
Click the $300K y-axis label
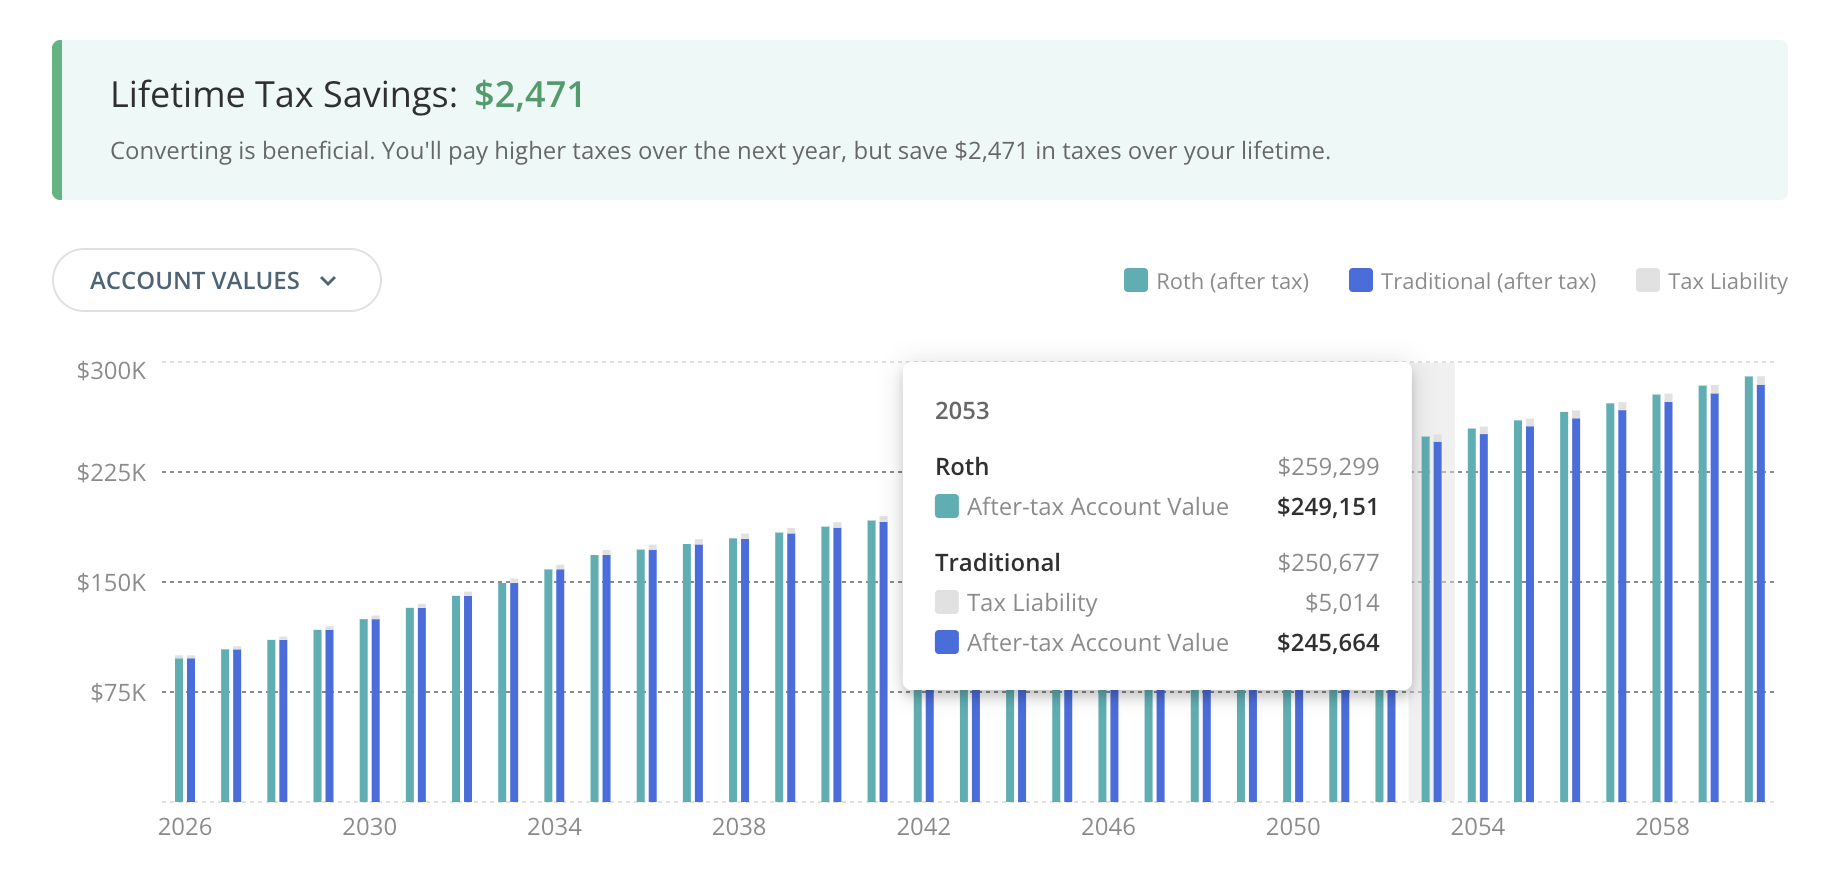point(111,371)
